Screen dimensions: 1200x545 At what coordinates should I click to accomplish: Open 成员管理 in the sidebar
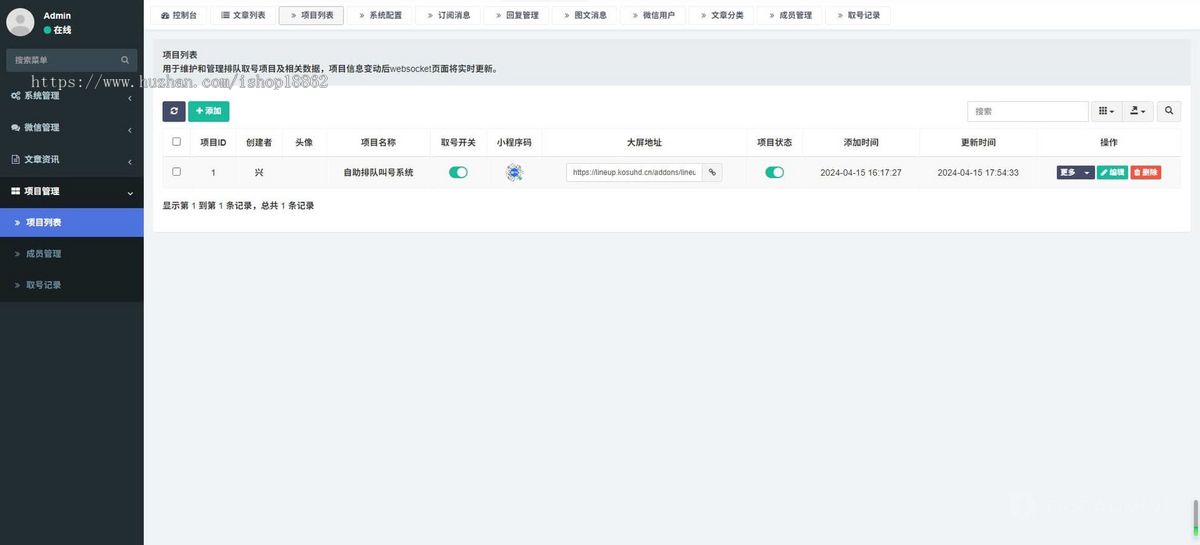[x=72, y=254]
